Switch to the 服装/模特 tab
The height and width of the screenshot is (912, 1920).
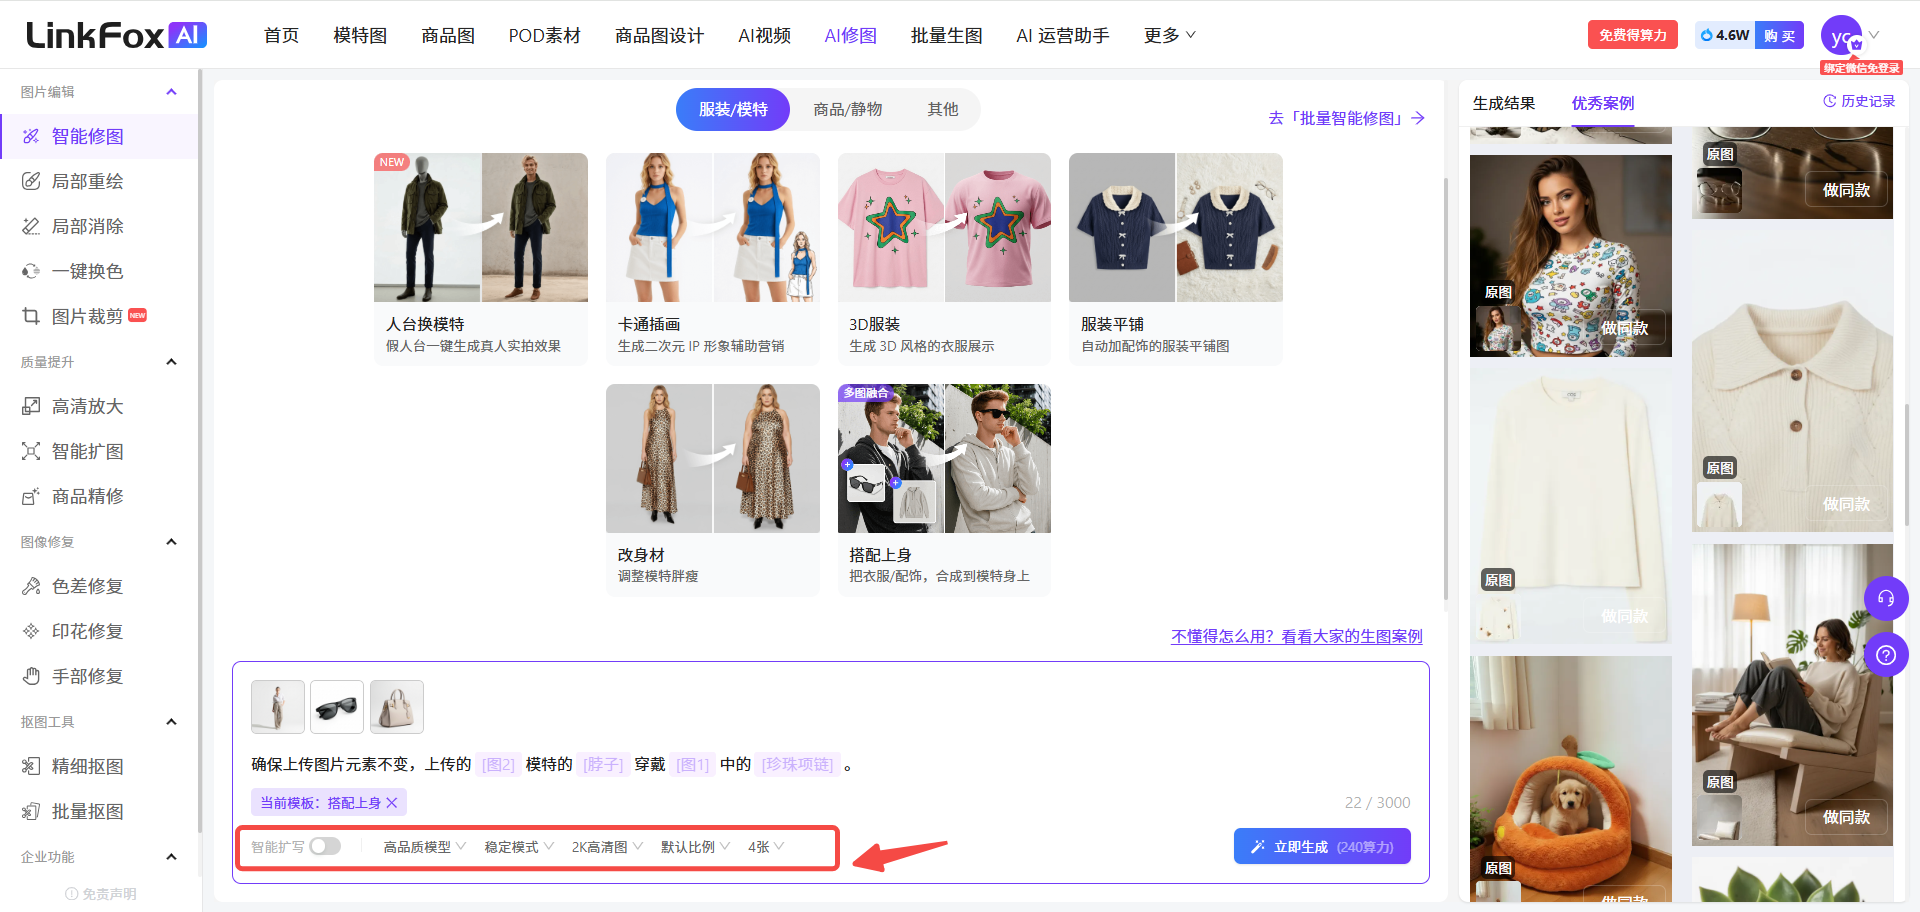click(733, 109)
